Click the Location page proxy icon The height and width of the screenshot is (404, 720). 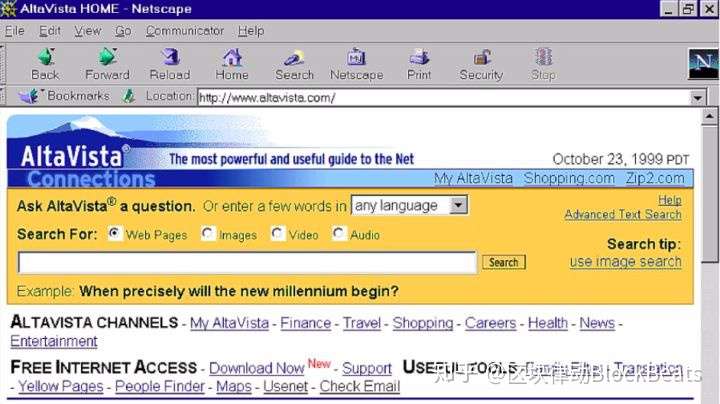(x=129, y=96)
